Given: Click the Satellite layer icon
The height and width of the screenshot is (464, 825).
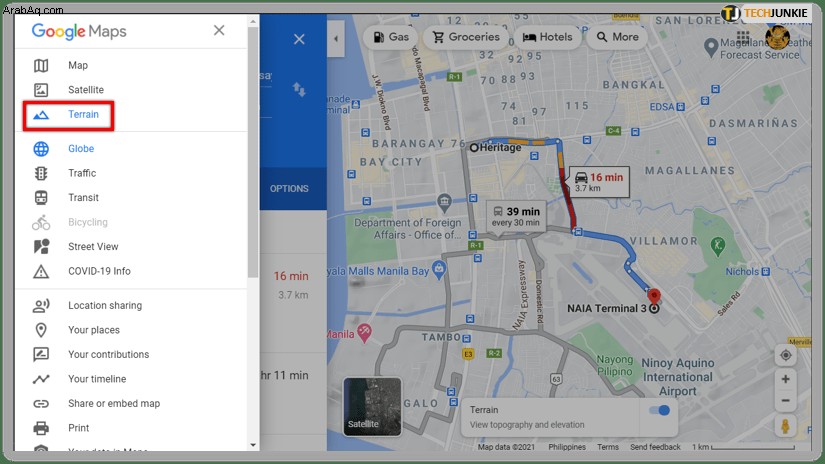Looking at the screenshot, I should pos(41,90).
